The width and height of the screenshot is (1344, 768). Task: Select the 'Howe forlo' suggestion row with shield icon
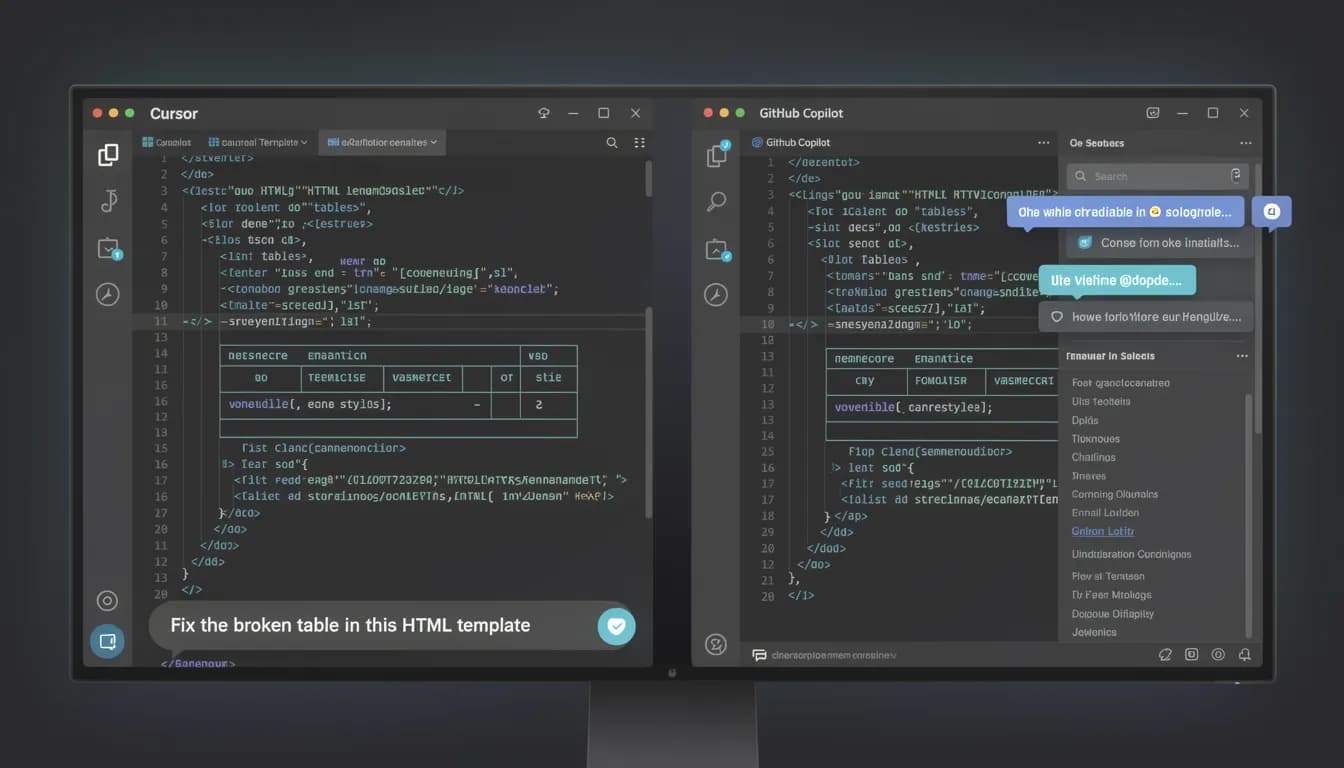(1146, 317)
